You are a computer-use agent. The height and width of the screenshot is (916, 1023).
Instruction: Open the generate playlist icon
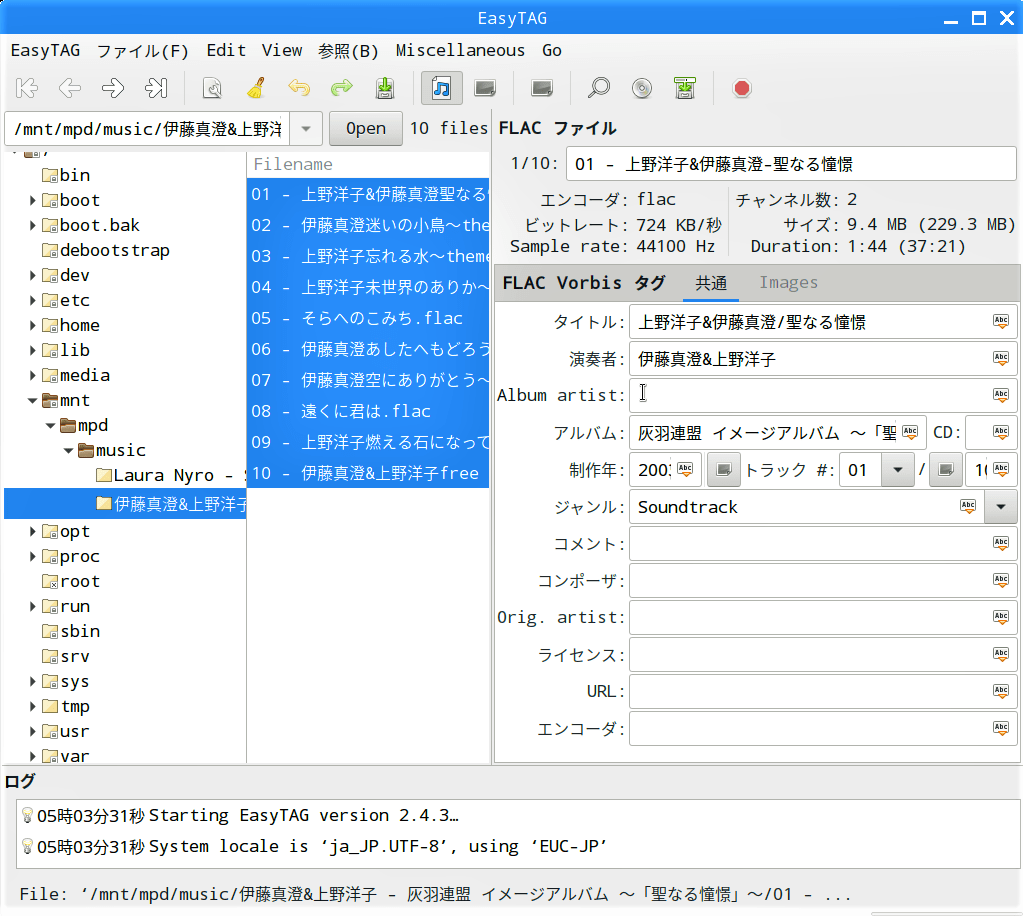[x=685, y=88]
